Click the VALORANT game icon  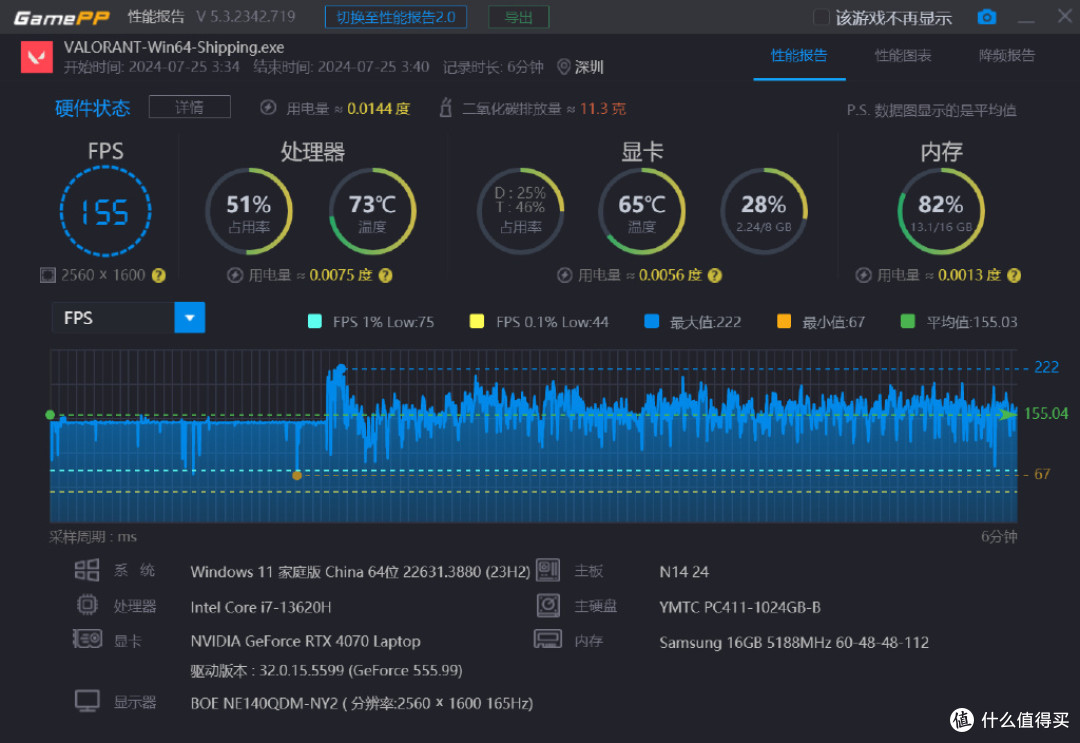pyautogui.click(x=37, y=57)
